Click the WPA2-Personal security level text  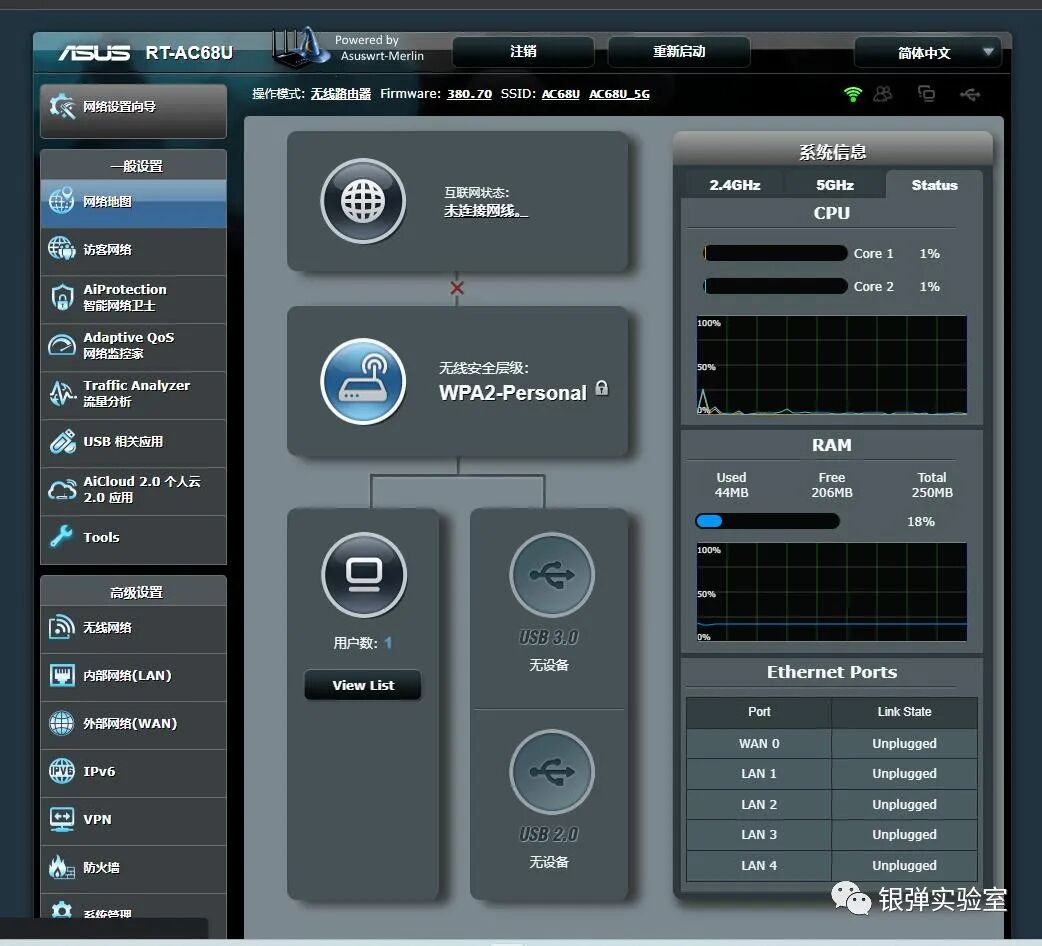(x=513, y=393)
